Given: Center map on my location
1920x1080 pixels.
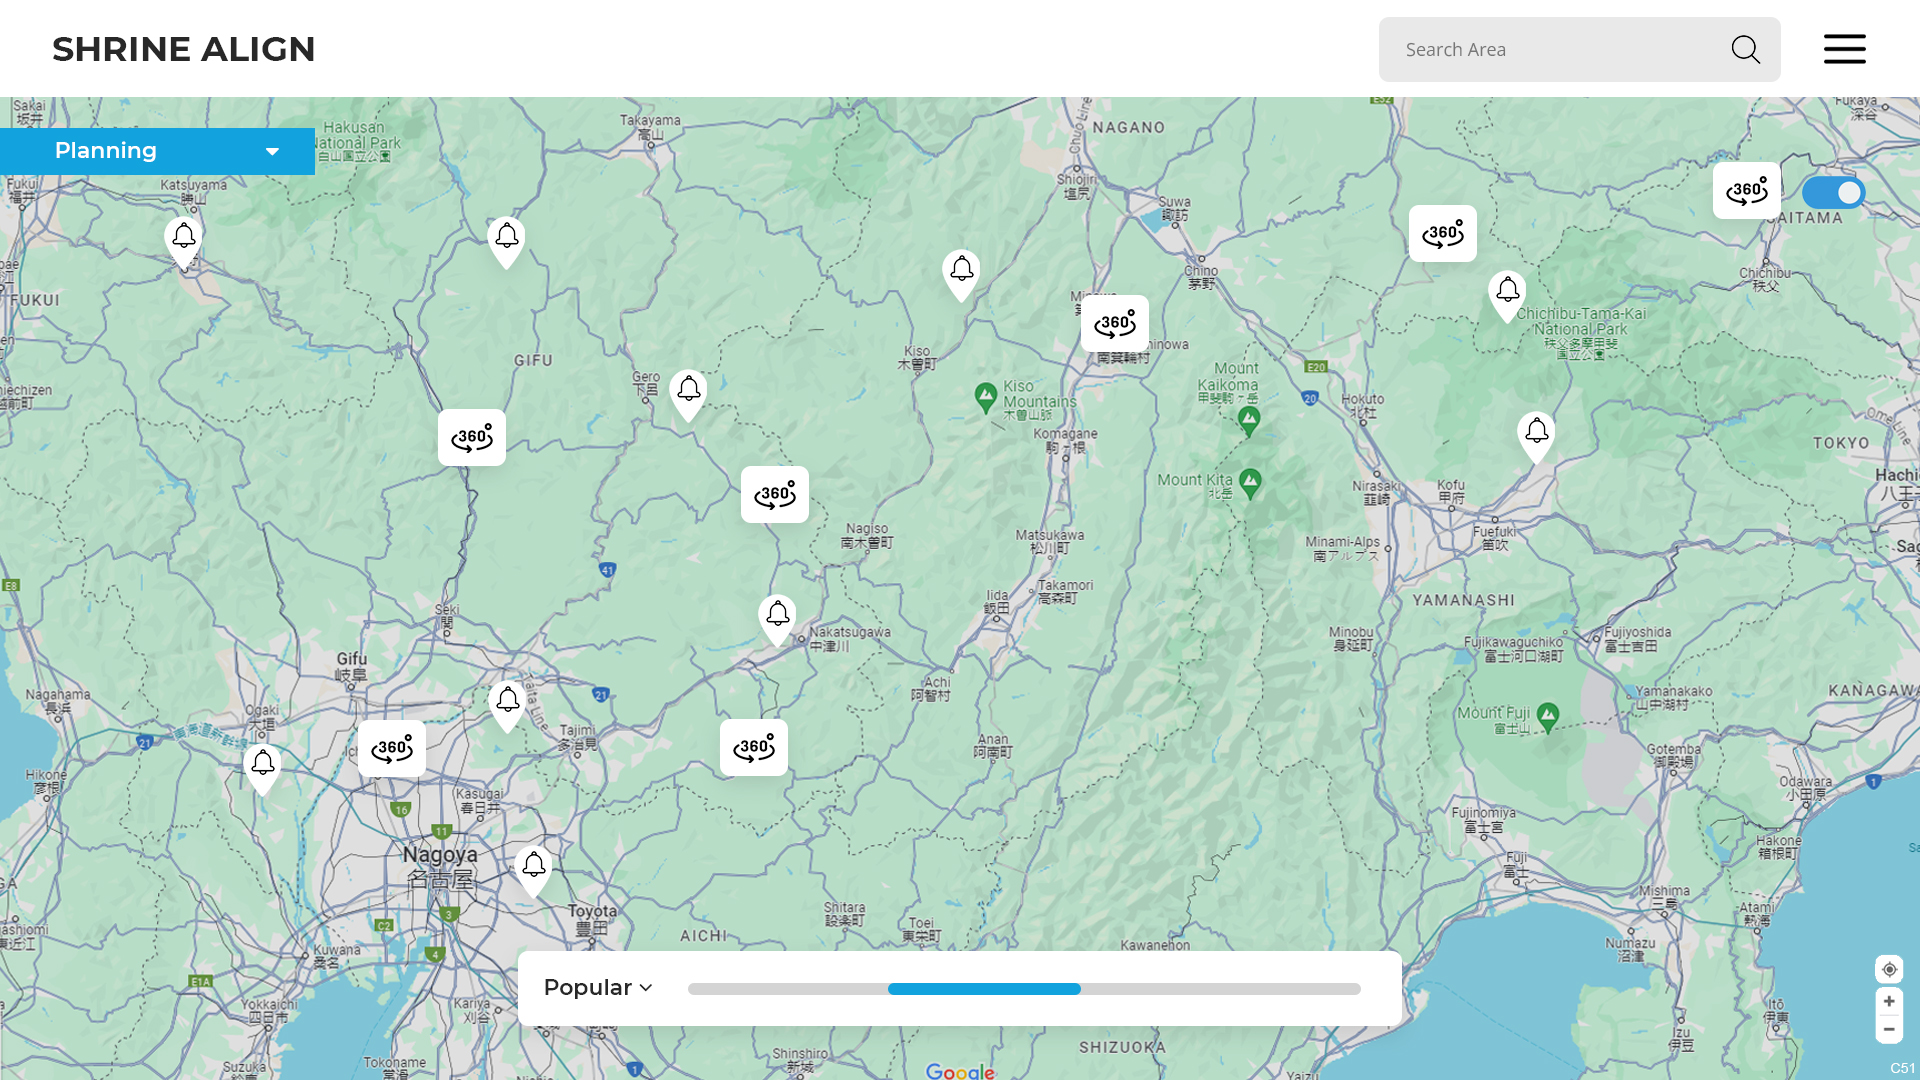Looking at the screenshot, I should (x=1889, y=969).
